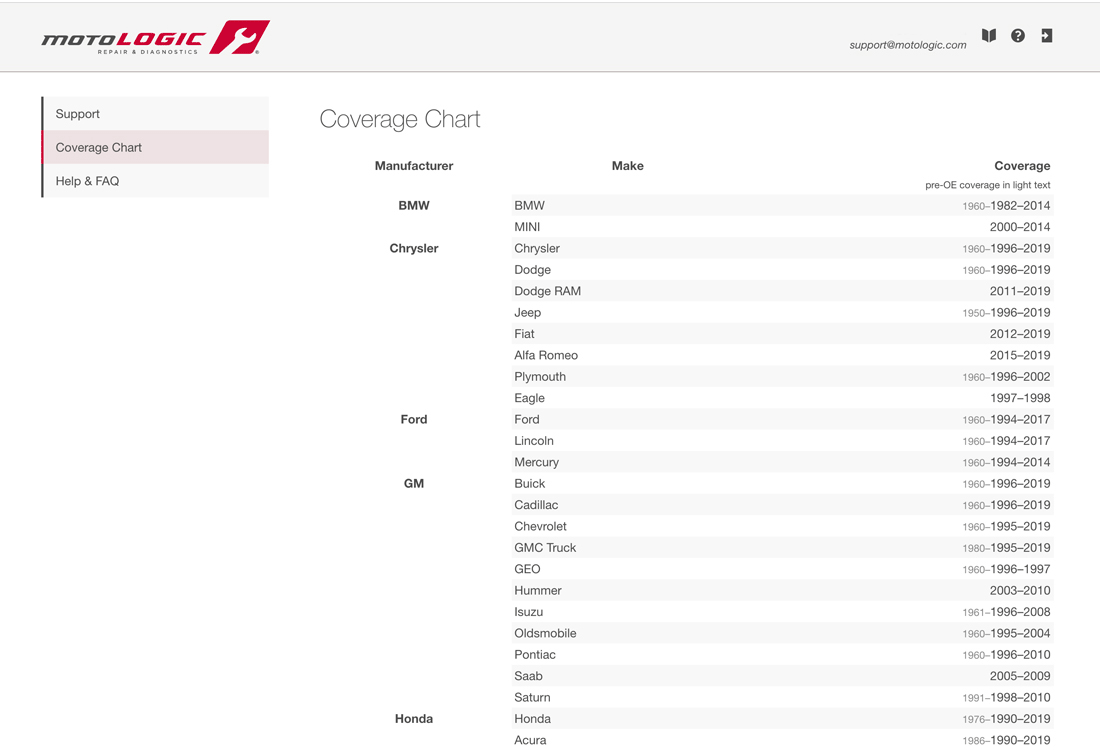
Task: Select the Support sidebar menu item
Action: click(x=155, y=114)
